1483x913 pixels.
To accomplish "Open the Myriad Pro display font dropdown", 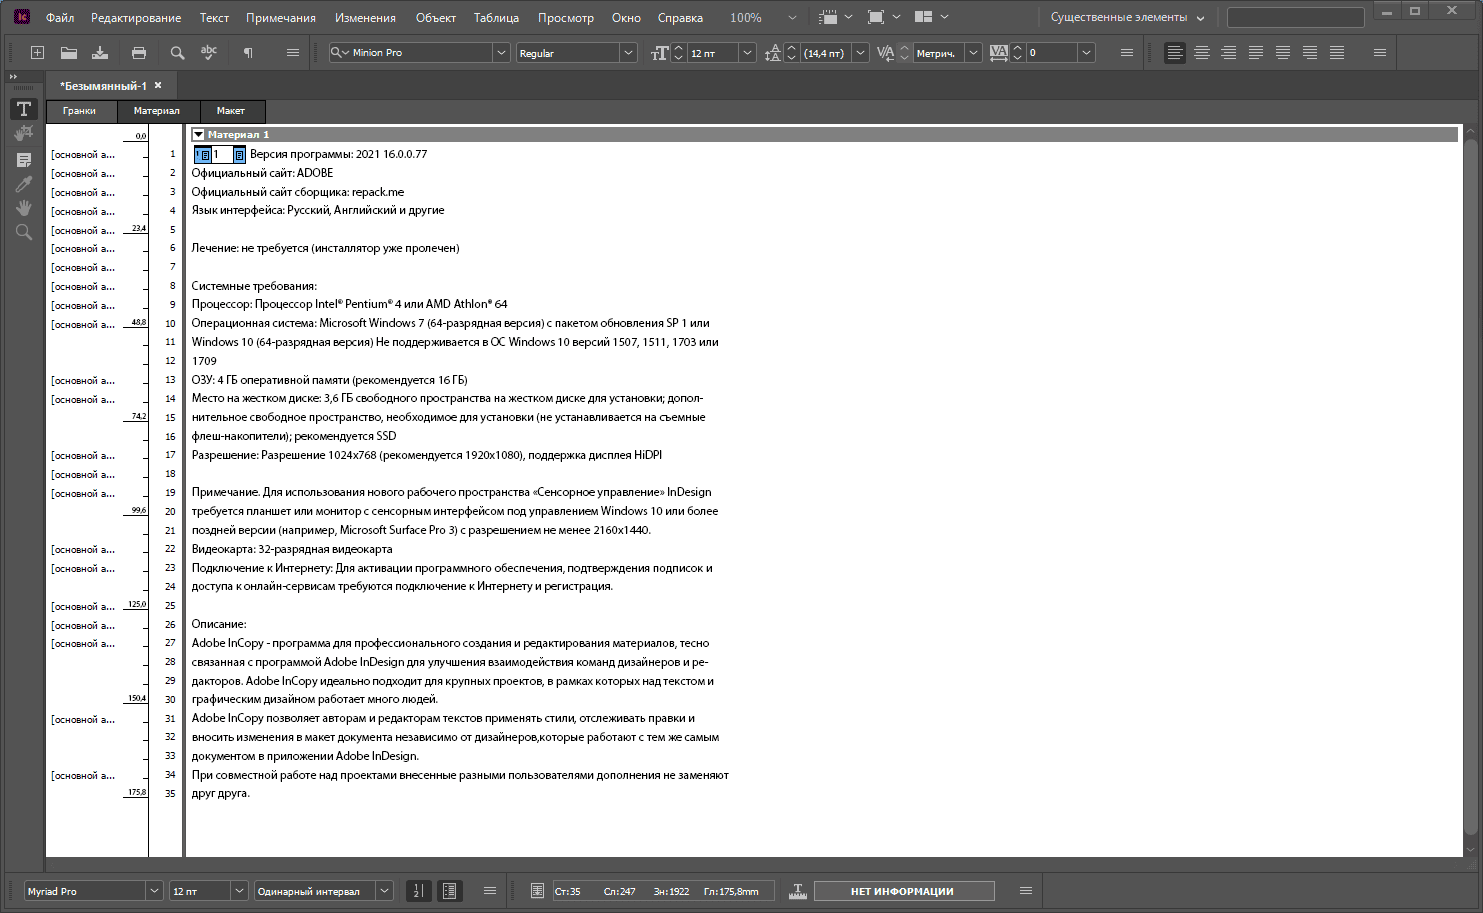I will (x=154, y=891).
